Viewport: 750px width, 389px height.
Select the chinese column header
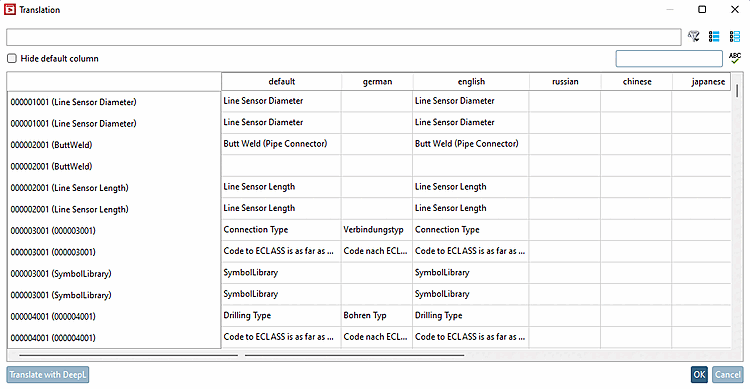pyautogui.click(x=637, y=81)
